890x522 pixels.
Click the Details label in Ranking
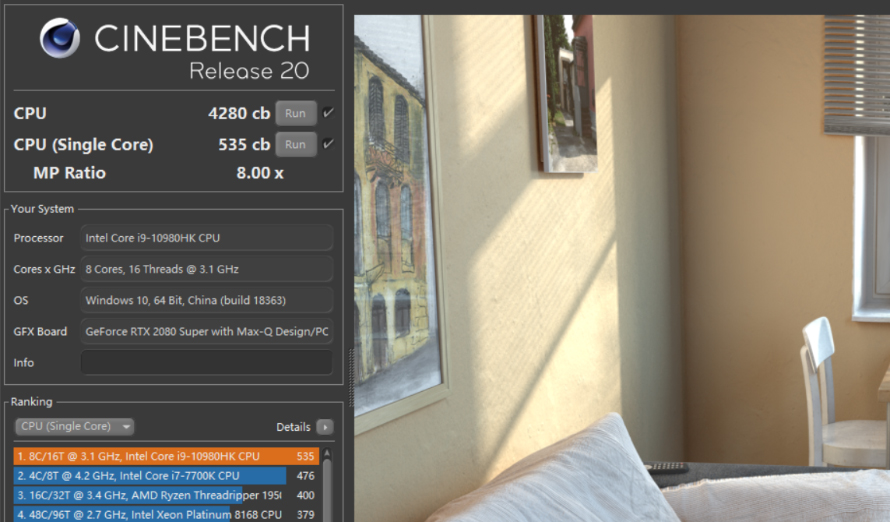[293, 427]
